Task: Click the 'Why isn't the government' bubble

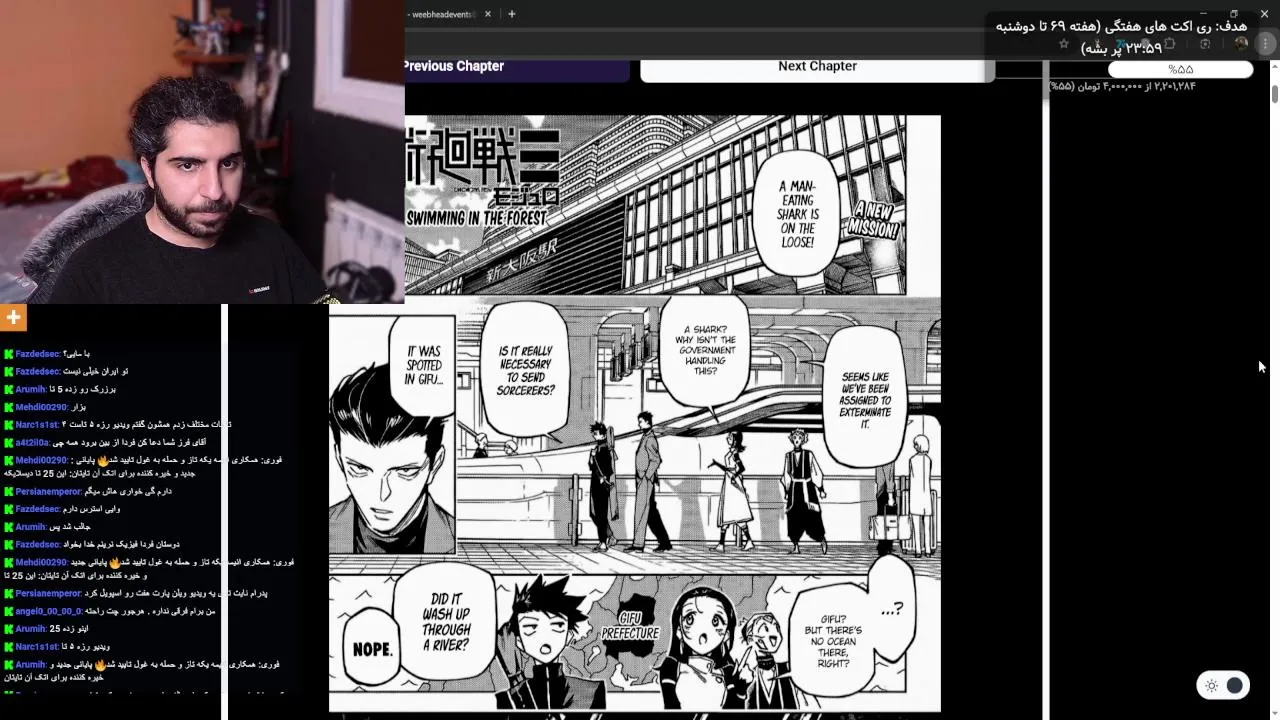Action: pyautogui.click(x=706, y=351)
